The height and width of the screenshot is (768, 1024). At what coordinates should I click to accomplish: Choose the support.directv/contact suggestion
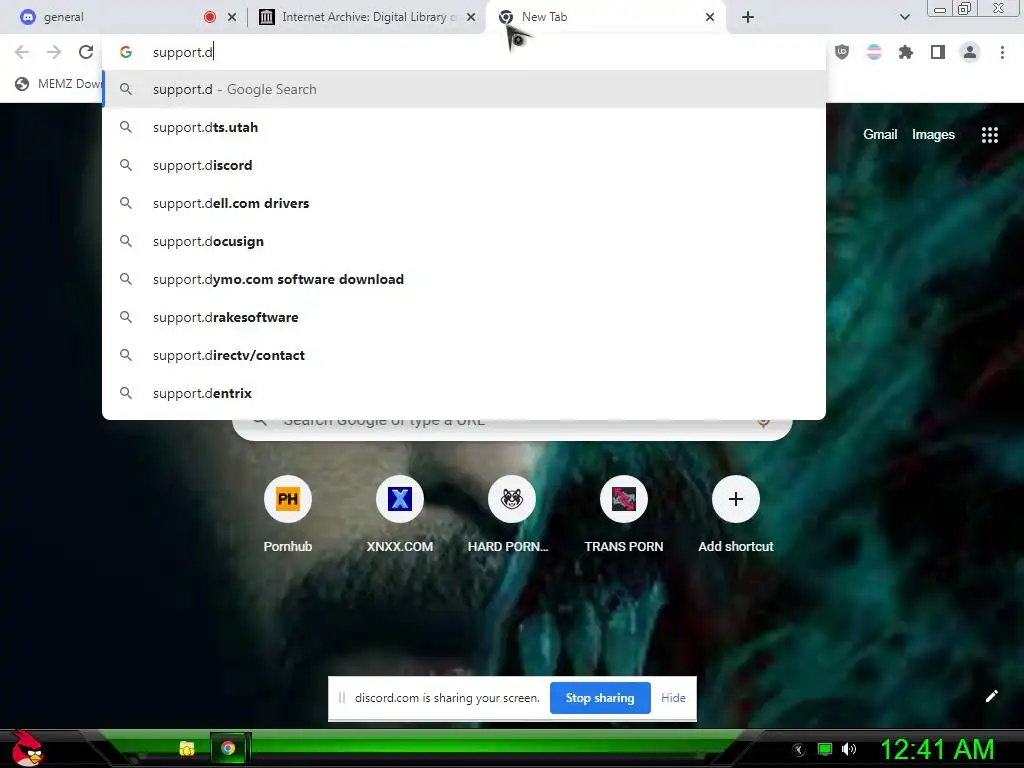[464, 355]
